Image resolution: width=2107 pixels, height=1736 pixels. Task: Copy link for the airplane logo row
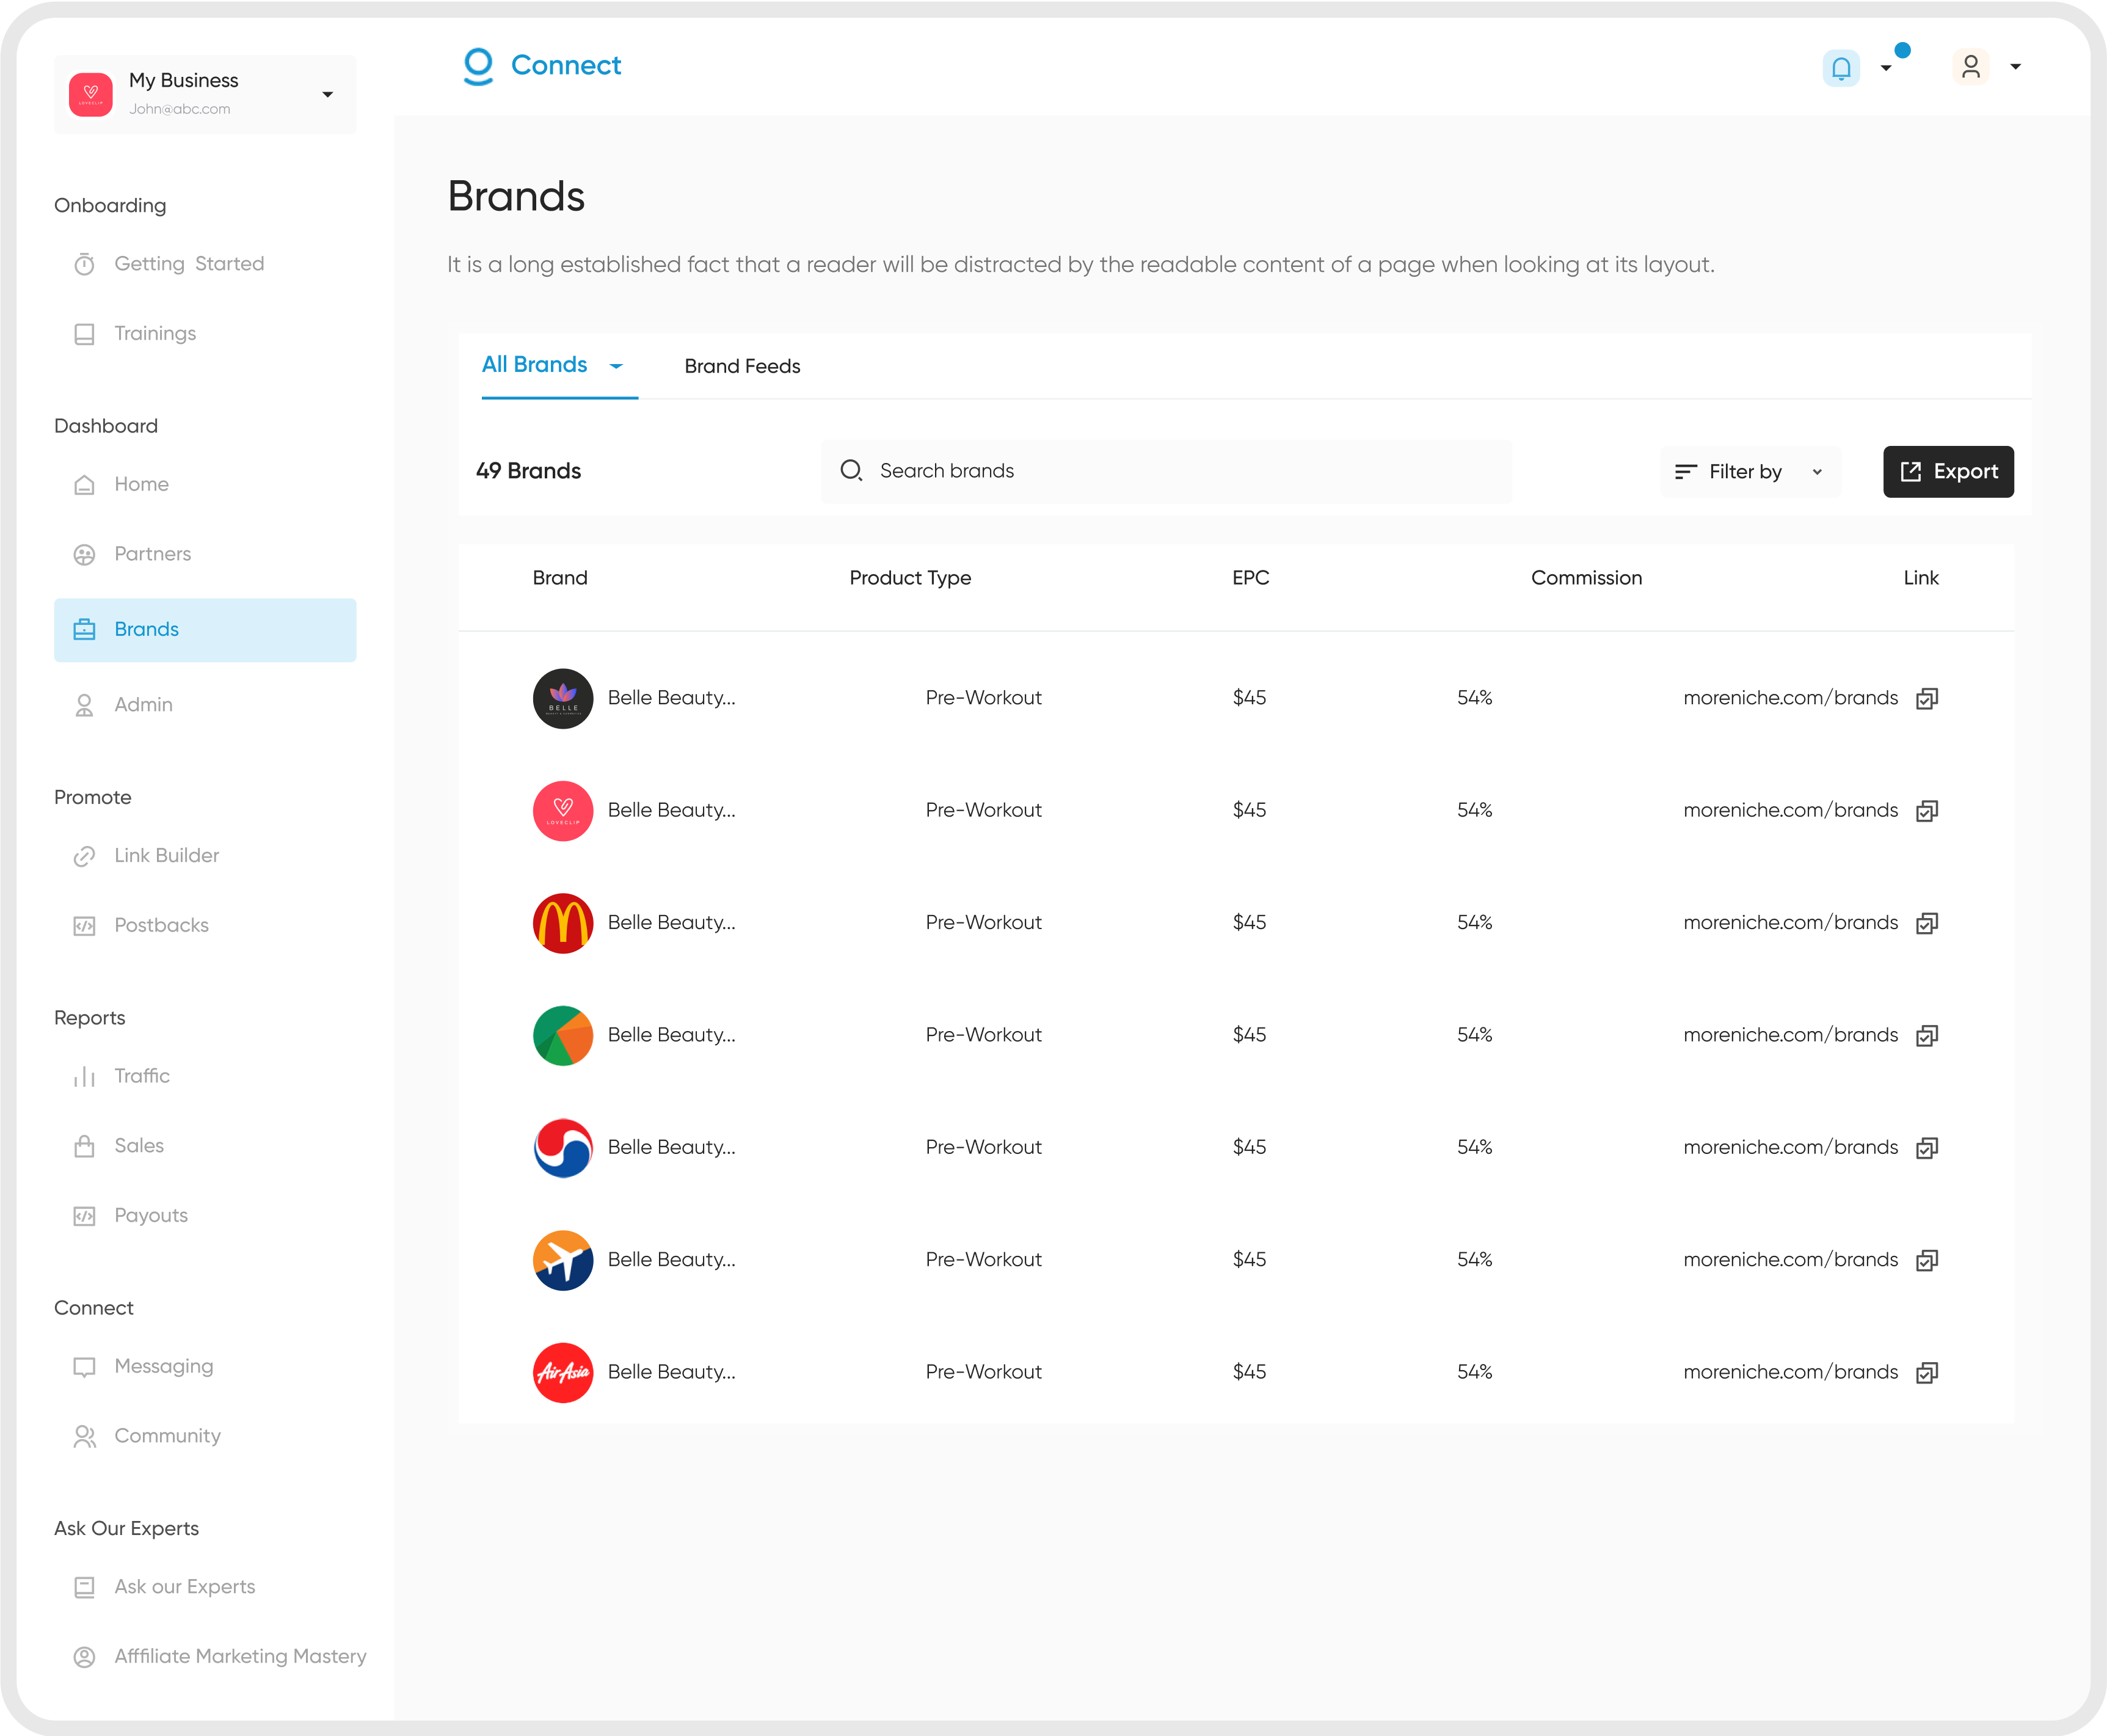[x=1927, y=1260]
